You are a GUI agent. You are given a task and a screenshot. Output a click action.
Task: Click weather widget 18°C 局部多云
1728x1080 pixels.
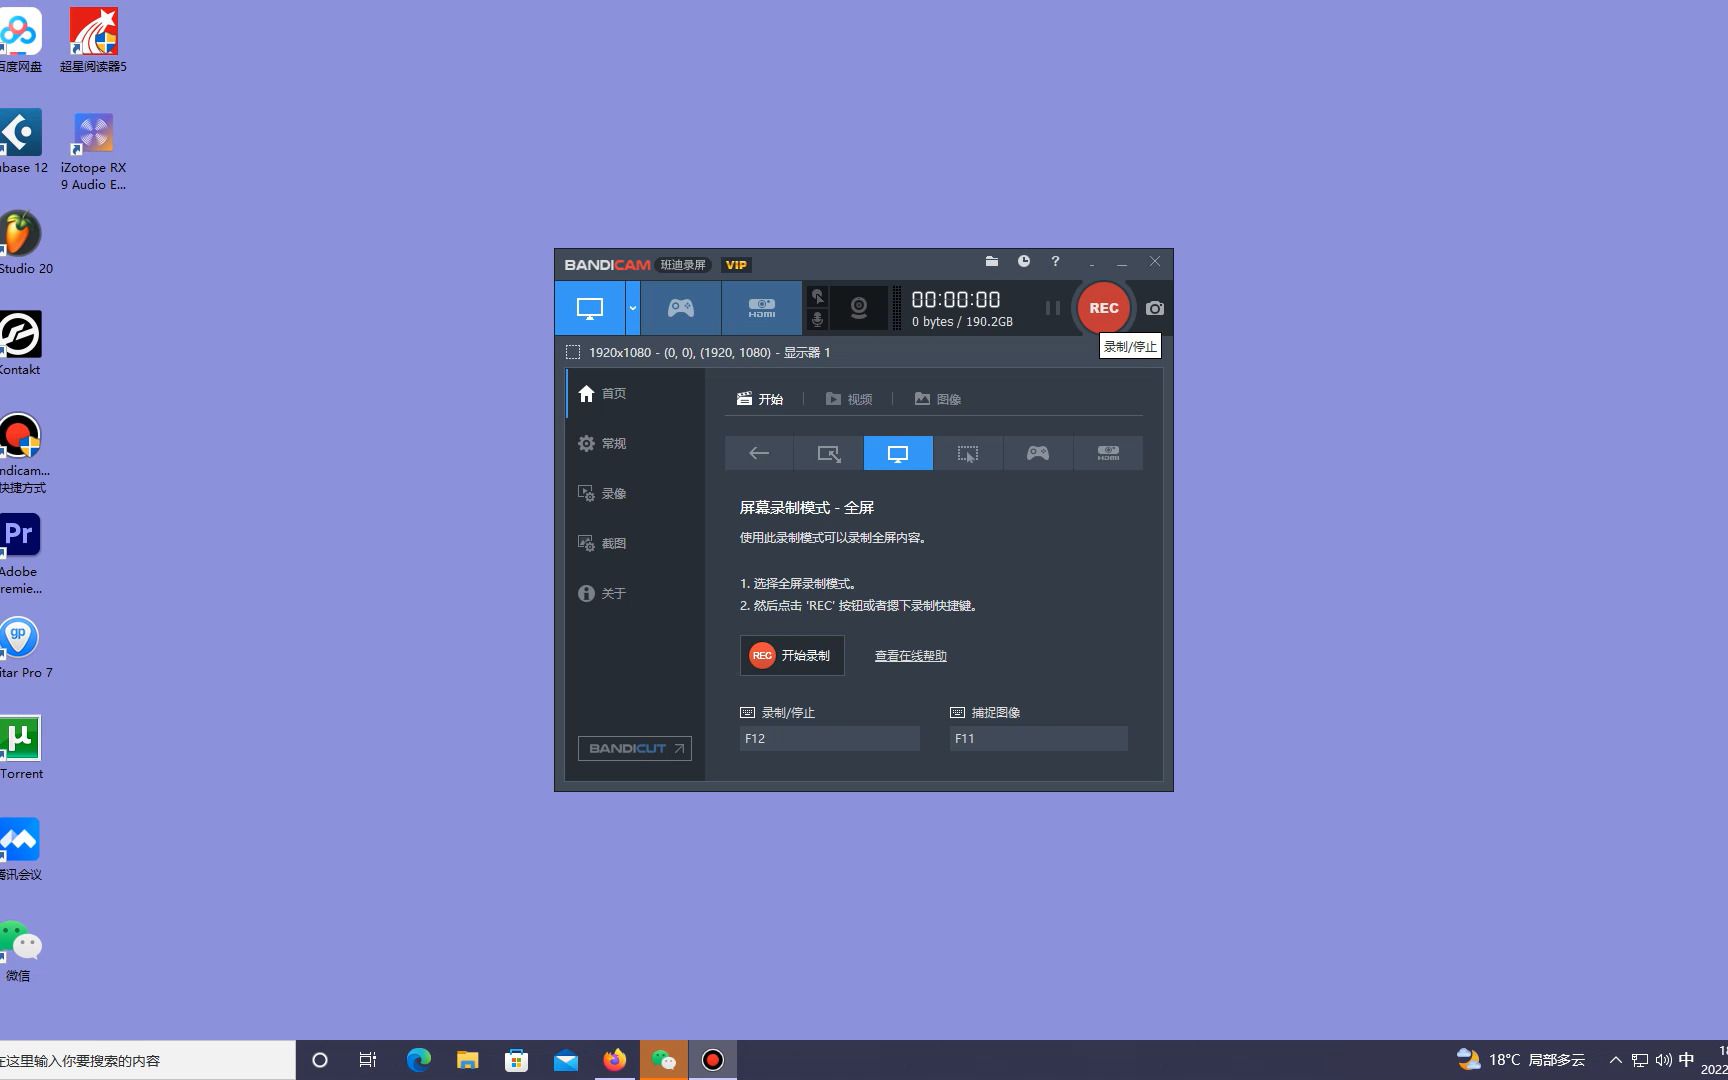pyautogui.click(x=1520, y=1060)
